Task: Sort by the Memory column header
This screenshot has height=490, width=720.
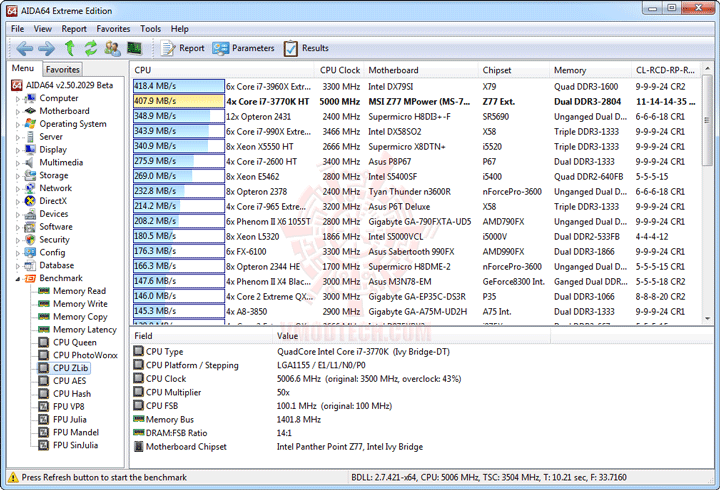Action: (x=591, y=70)
